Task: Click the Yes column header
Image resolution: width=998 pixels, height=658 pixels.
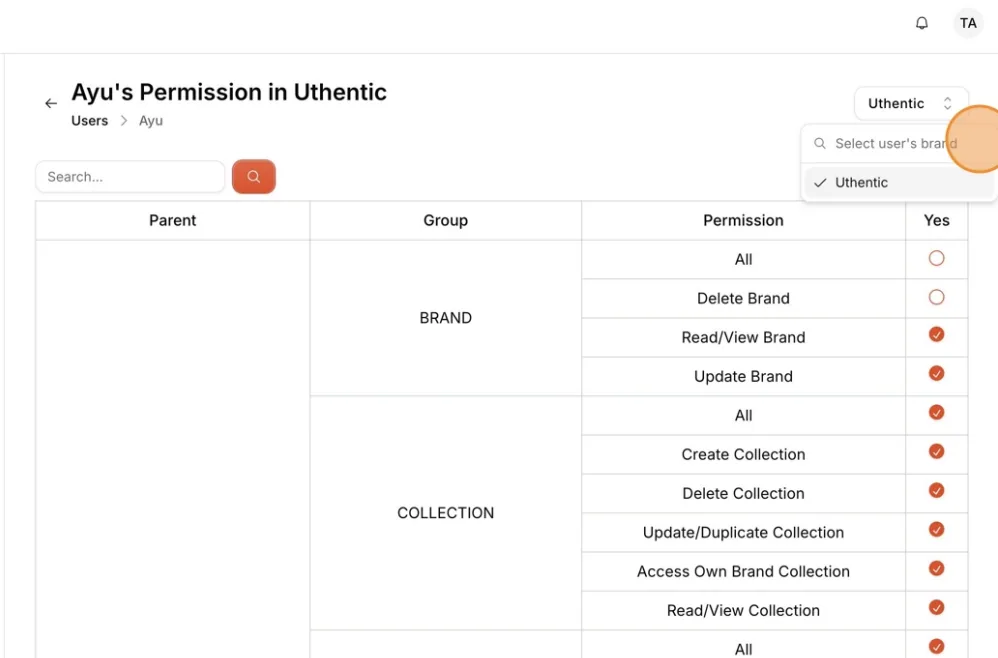Action: (936, 220)
